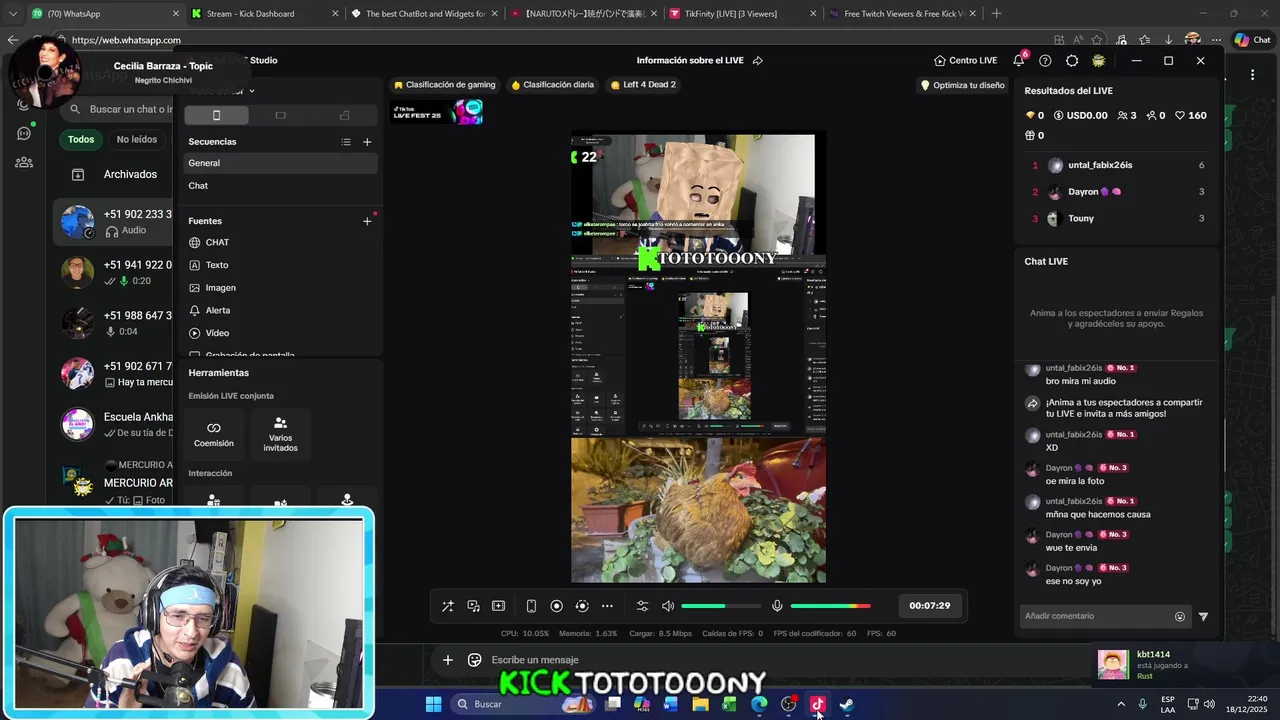
Task: Open the magic wand effects tool
Action: (x=448, y=606)
